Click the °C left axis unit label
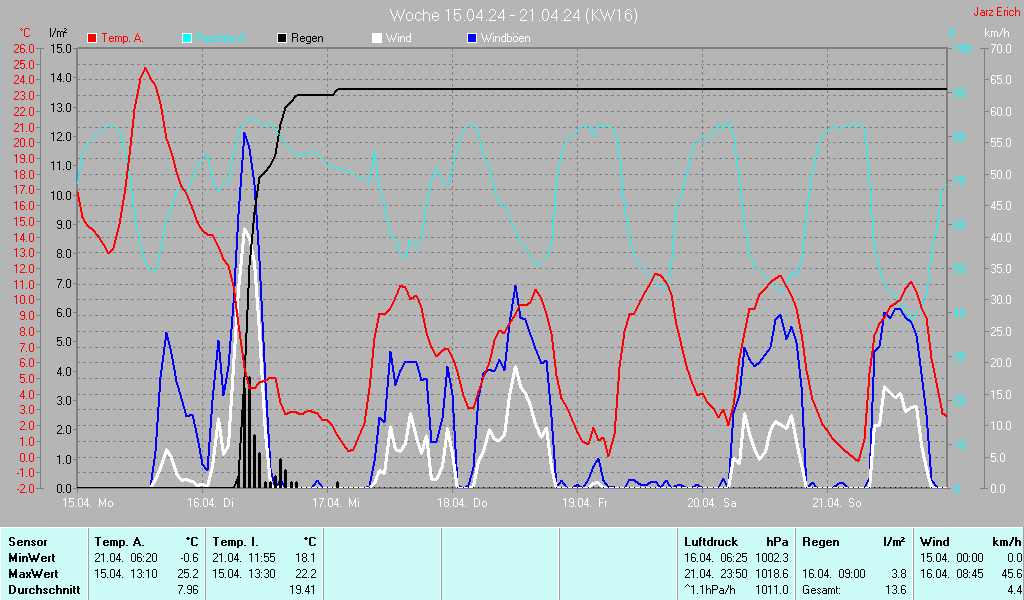Viewport: 1024px width, 600px height. pyautogui.click(x=25, y=33)
